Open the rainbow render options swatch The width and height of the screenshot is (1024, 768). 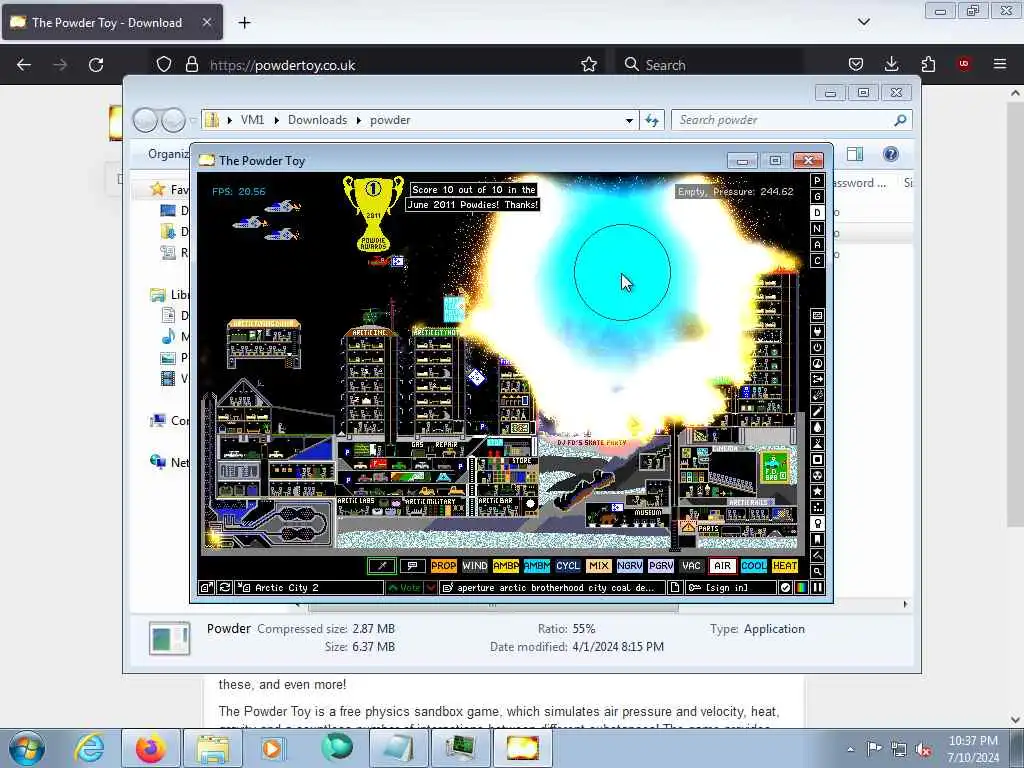[801, 588]
